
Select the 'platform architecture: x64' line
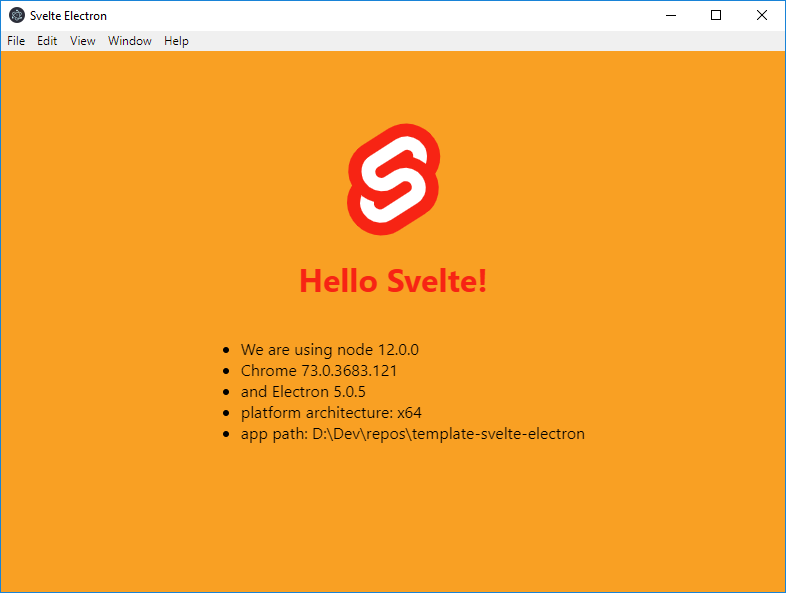pyautogui.click(x=331, y=413)
